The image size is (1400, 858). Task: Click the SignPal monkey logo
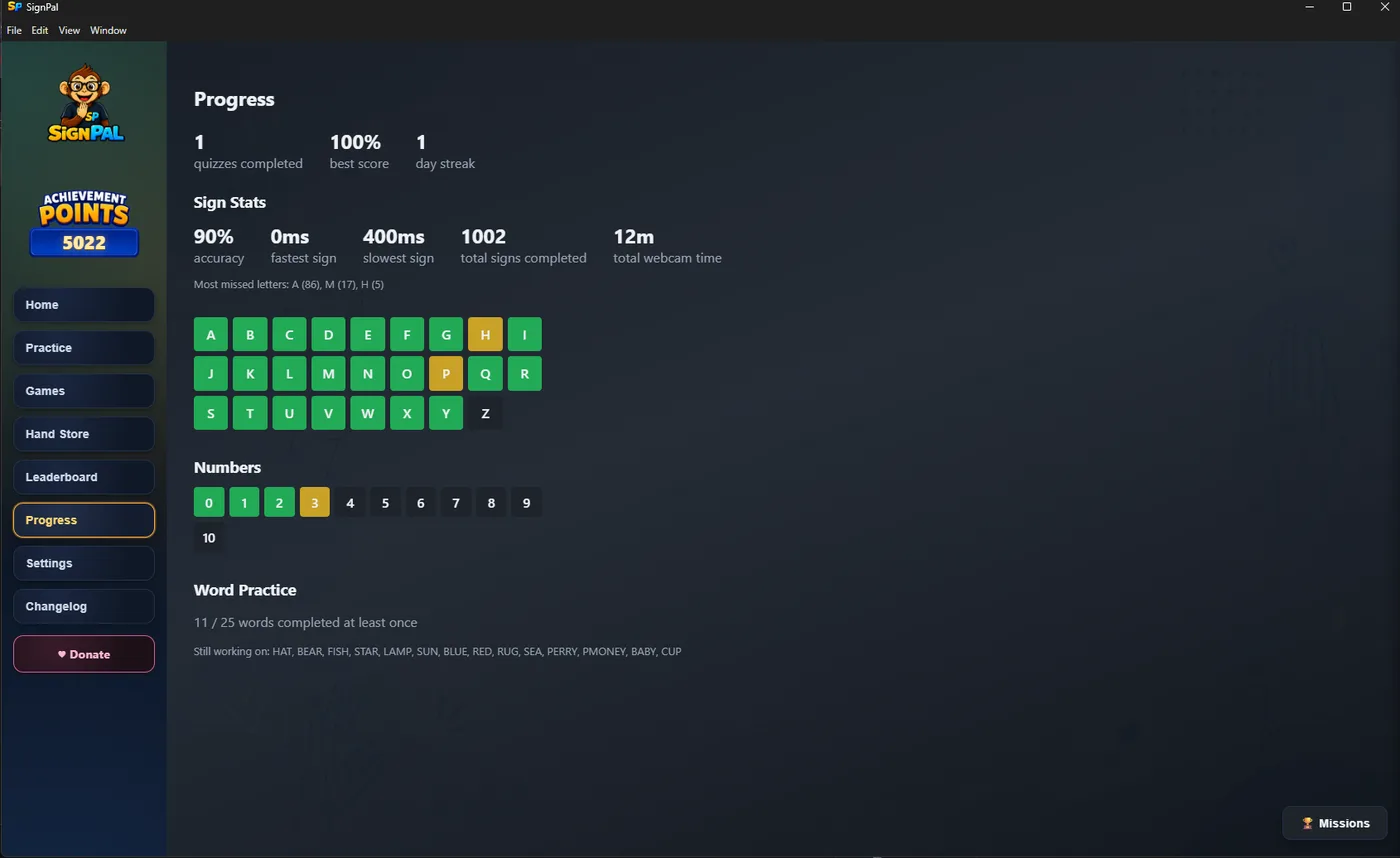[84, 104]
